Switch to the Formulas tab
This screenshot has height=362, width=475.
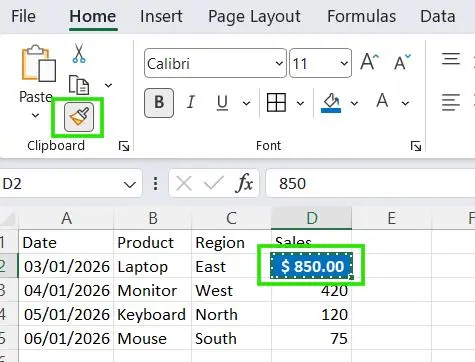point(362,16)
